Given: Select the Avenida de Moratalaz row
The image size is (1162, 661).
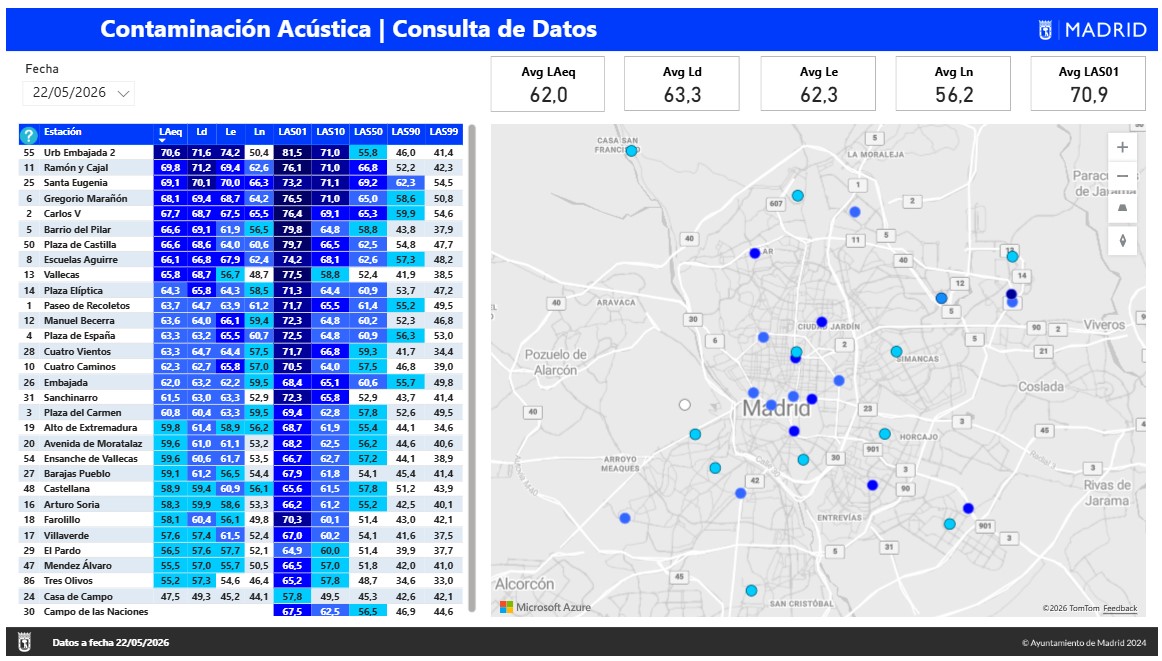Looking at the screenshot, I should pos(241,443).
